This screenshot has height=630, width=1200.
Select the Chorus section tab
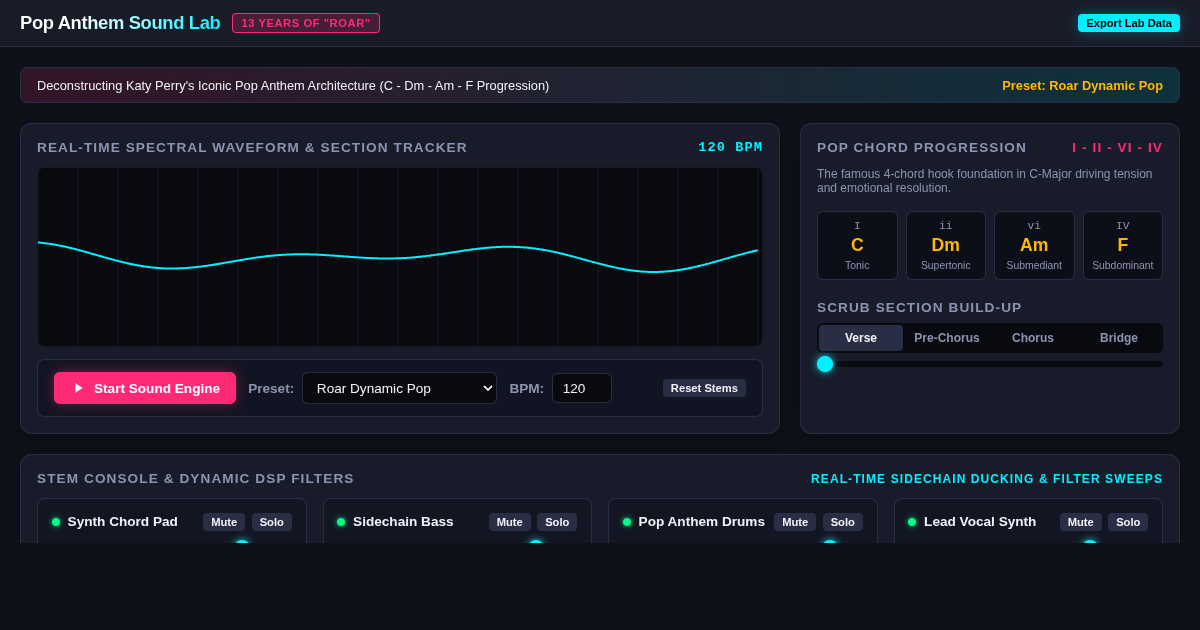point(1033,338)
